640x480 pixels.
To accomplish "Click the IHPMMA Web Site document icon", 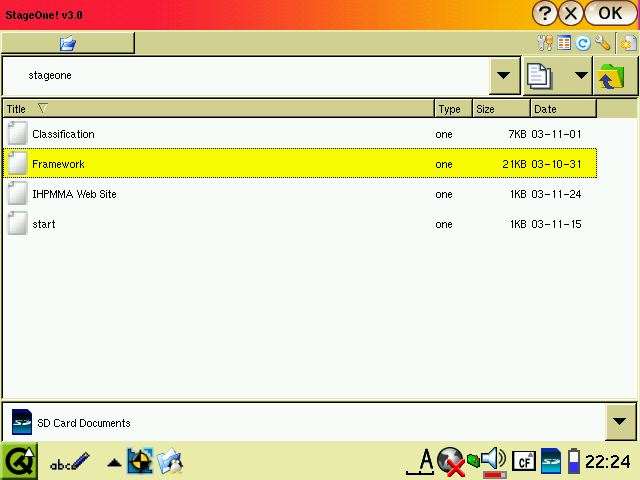I will 18,193.
